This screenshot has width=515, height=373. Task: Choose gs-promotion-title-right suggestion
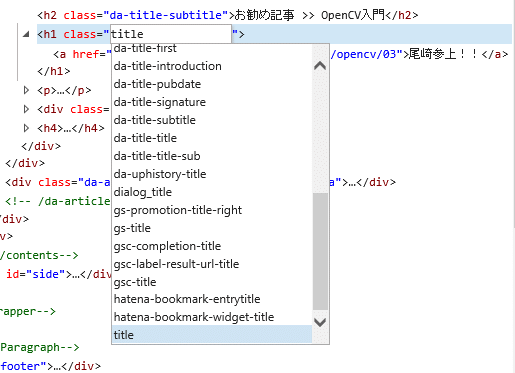[x=212, y=210]
